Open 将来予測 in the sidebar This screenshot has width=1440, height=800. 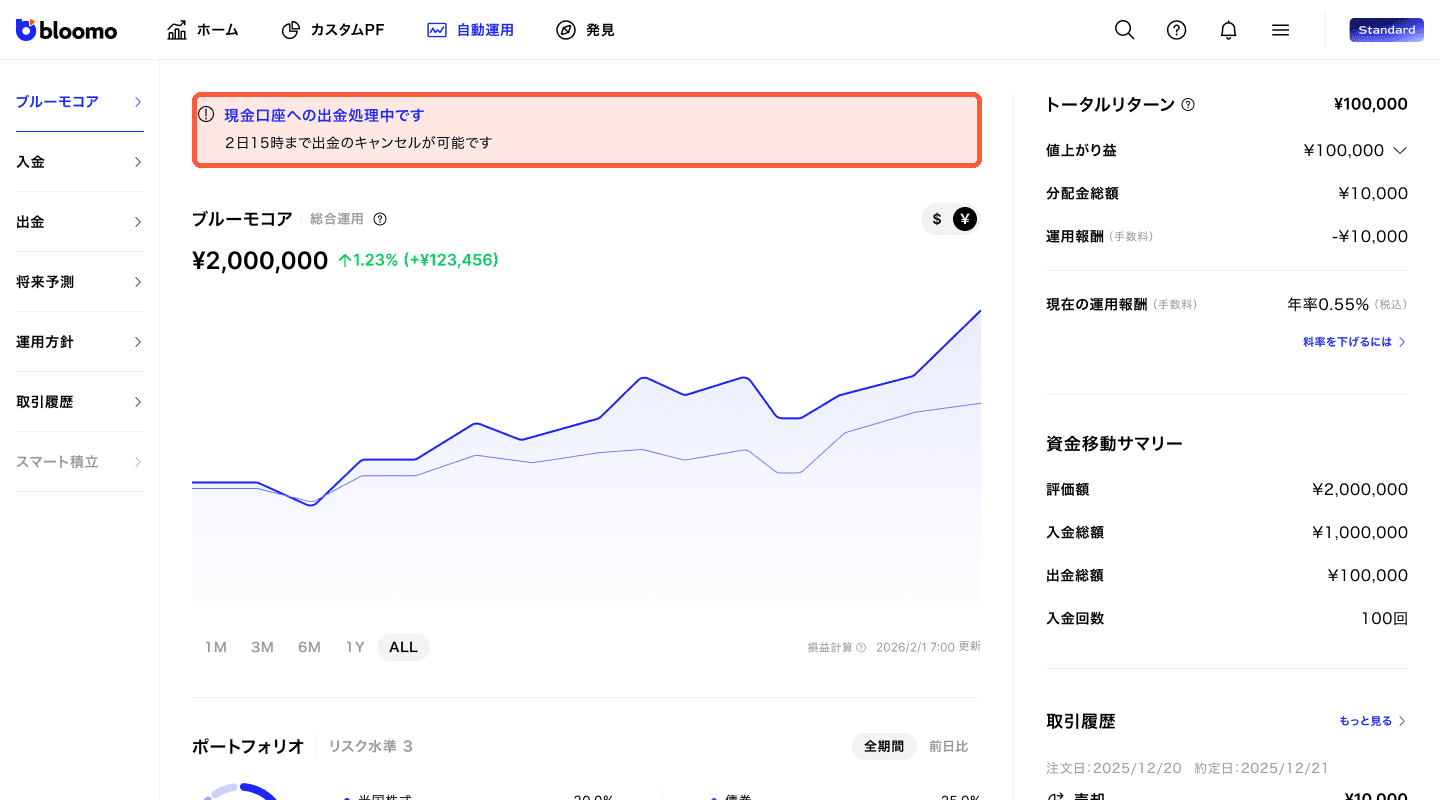point(80,282)
